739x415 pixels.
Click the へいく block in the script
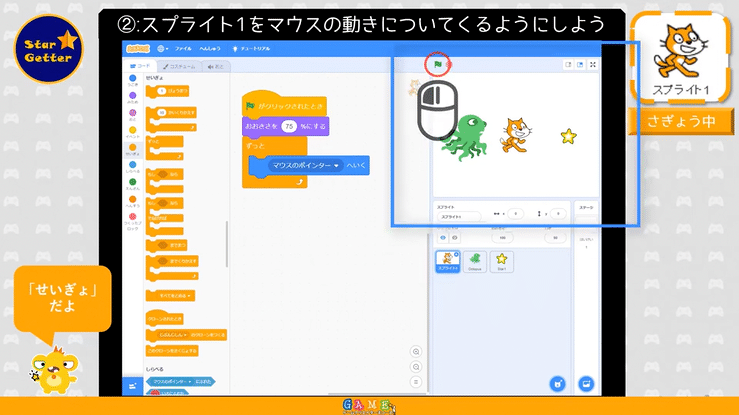356,165
